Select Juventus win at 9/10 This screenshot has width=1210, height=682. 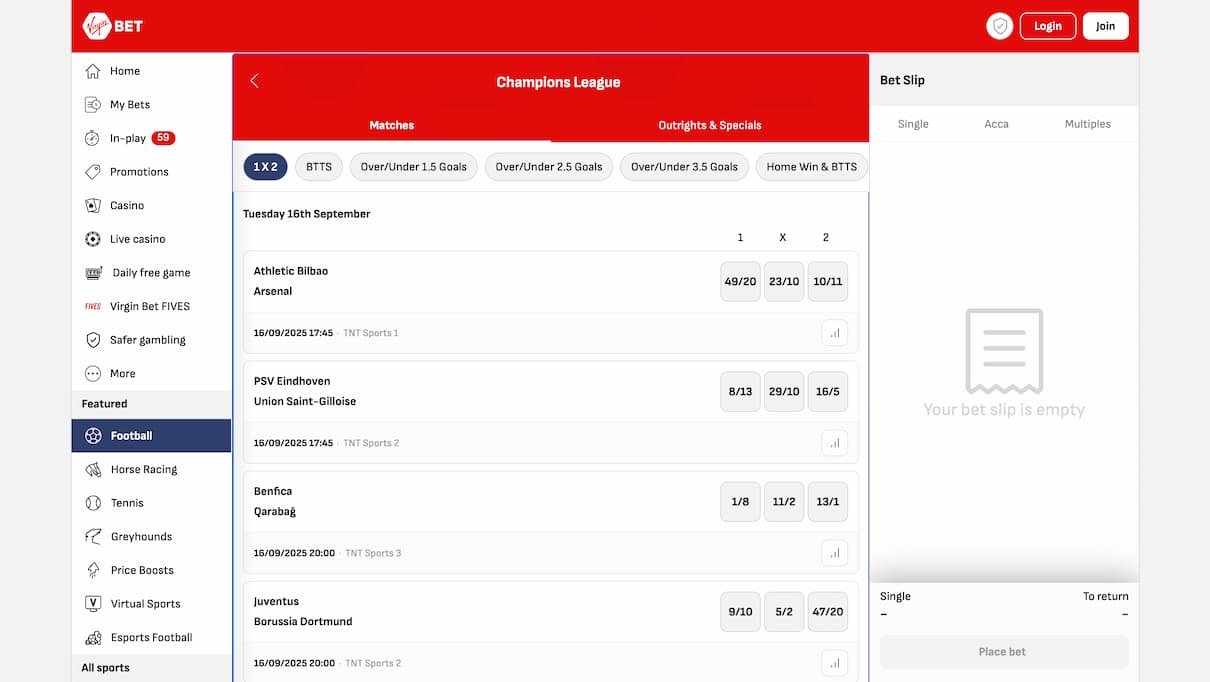coord(740,612)
